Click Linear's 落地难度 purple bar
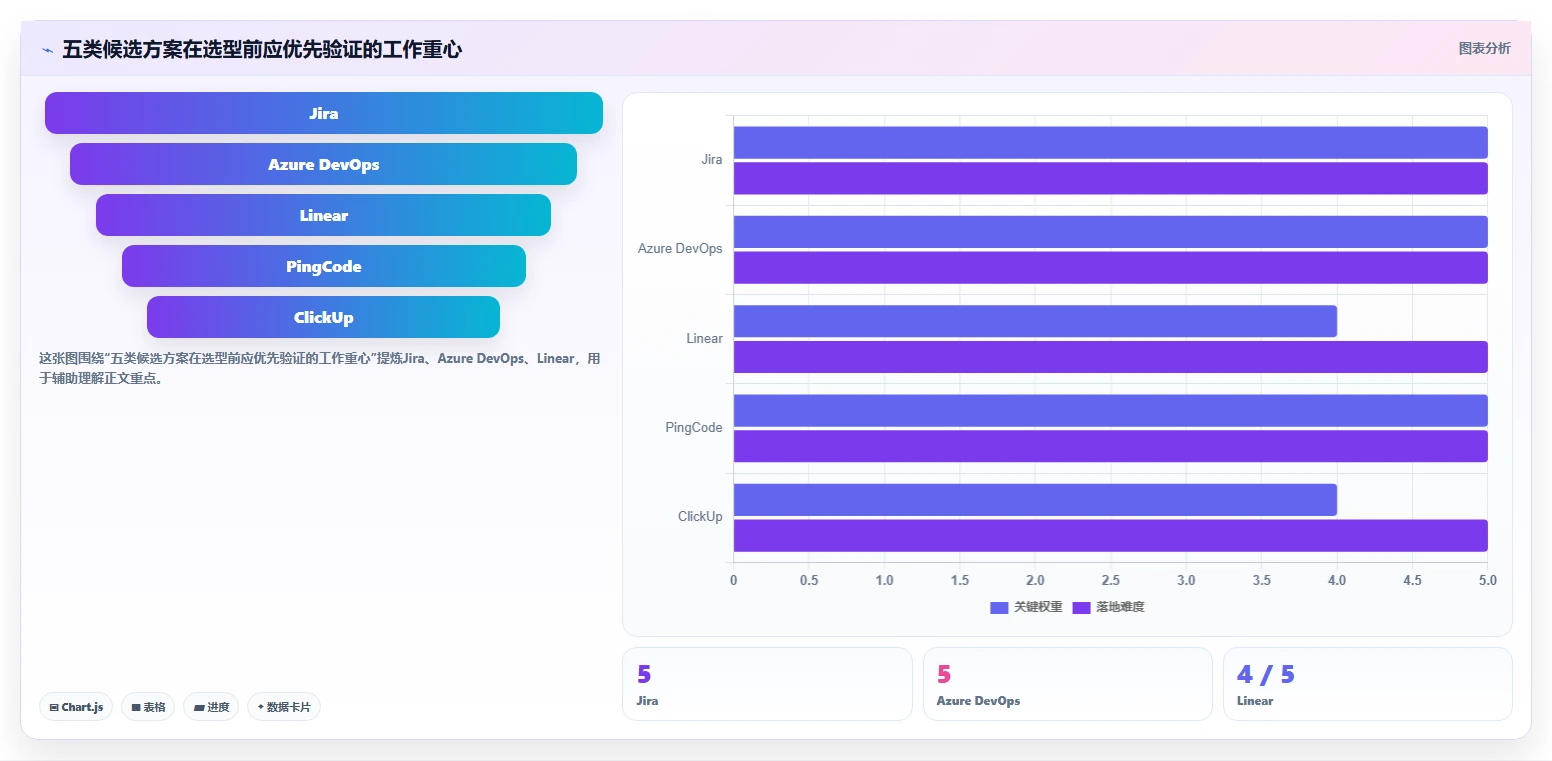Image resolution: width=1552 pixels, height=761 pixels. (x=1110, y=357)
